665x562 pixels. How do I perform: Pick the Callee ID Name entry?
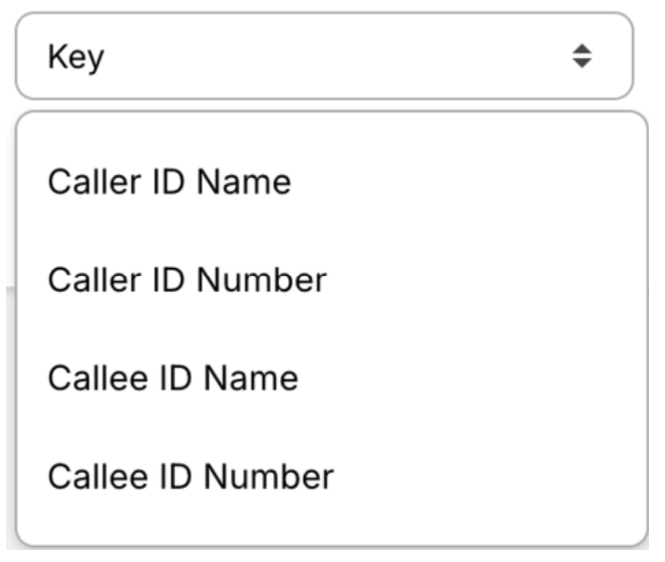172,378
